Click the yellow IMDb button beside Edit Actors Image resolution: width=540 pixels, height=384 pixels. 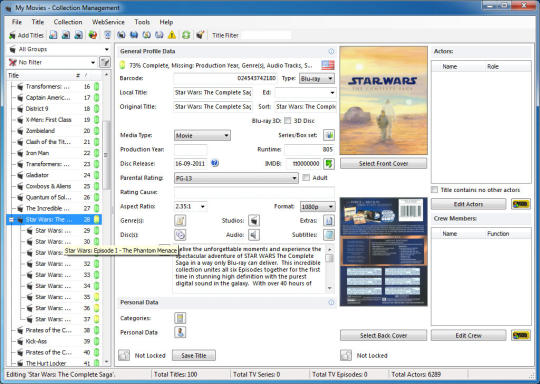click(x=520, y=204)
